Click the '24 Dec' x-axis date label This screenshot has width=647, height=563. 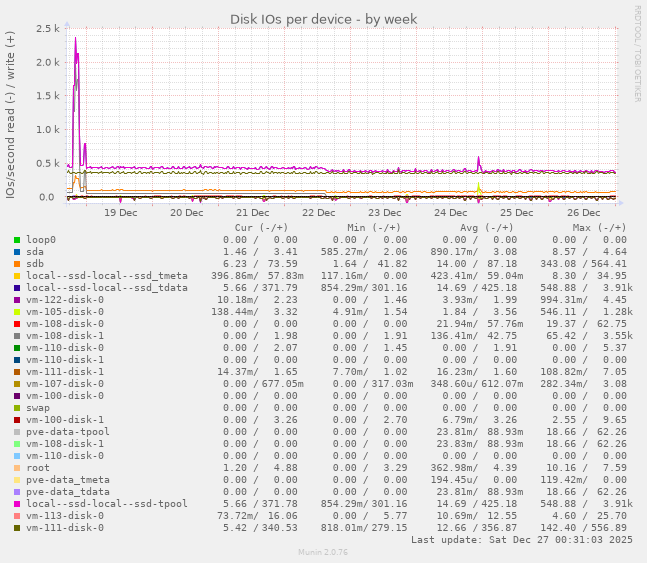tap(451, 213)
